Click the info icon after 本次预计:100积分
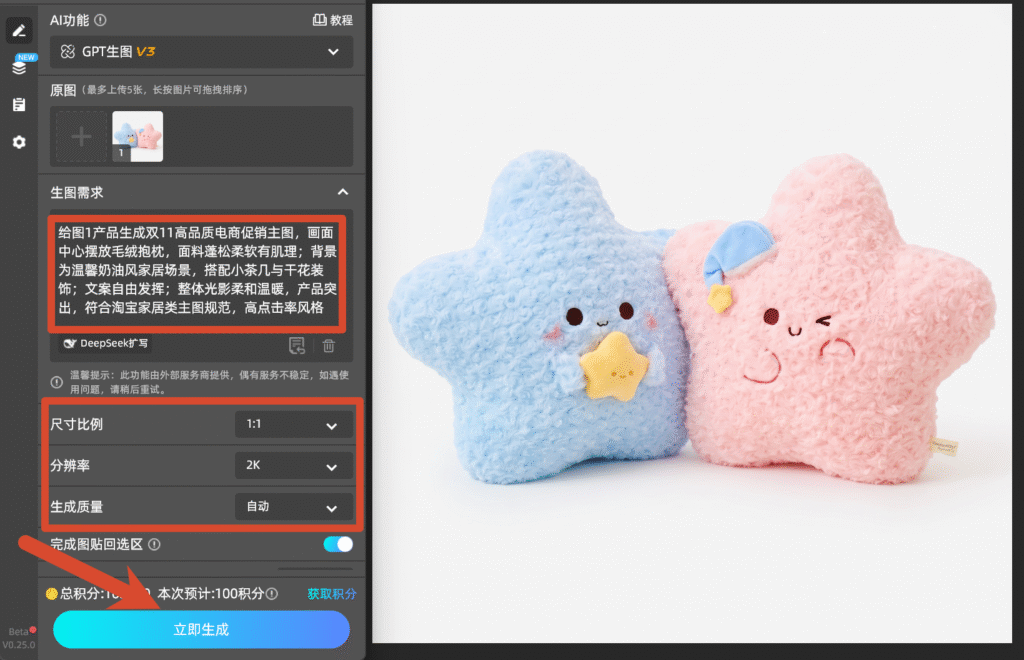 point(272,593)
